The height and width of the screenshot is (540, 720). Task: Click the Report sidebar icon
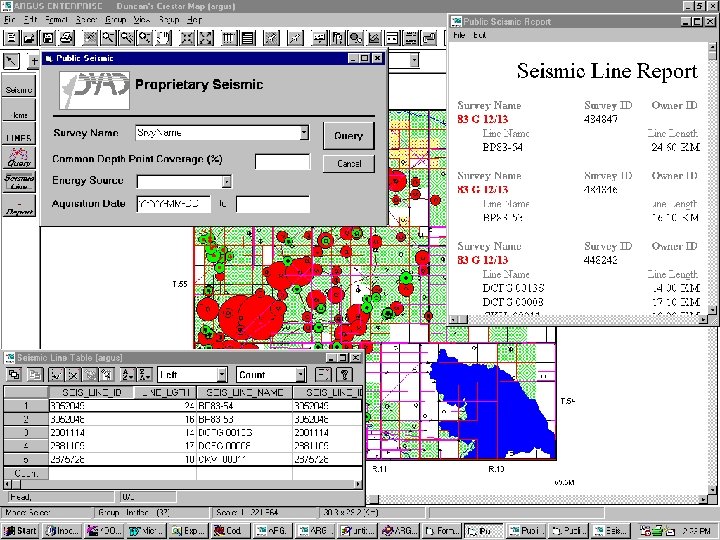pyautogui.click(x=19, y=206)
